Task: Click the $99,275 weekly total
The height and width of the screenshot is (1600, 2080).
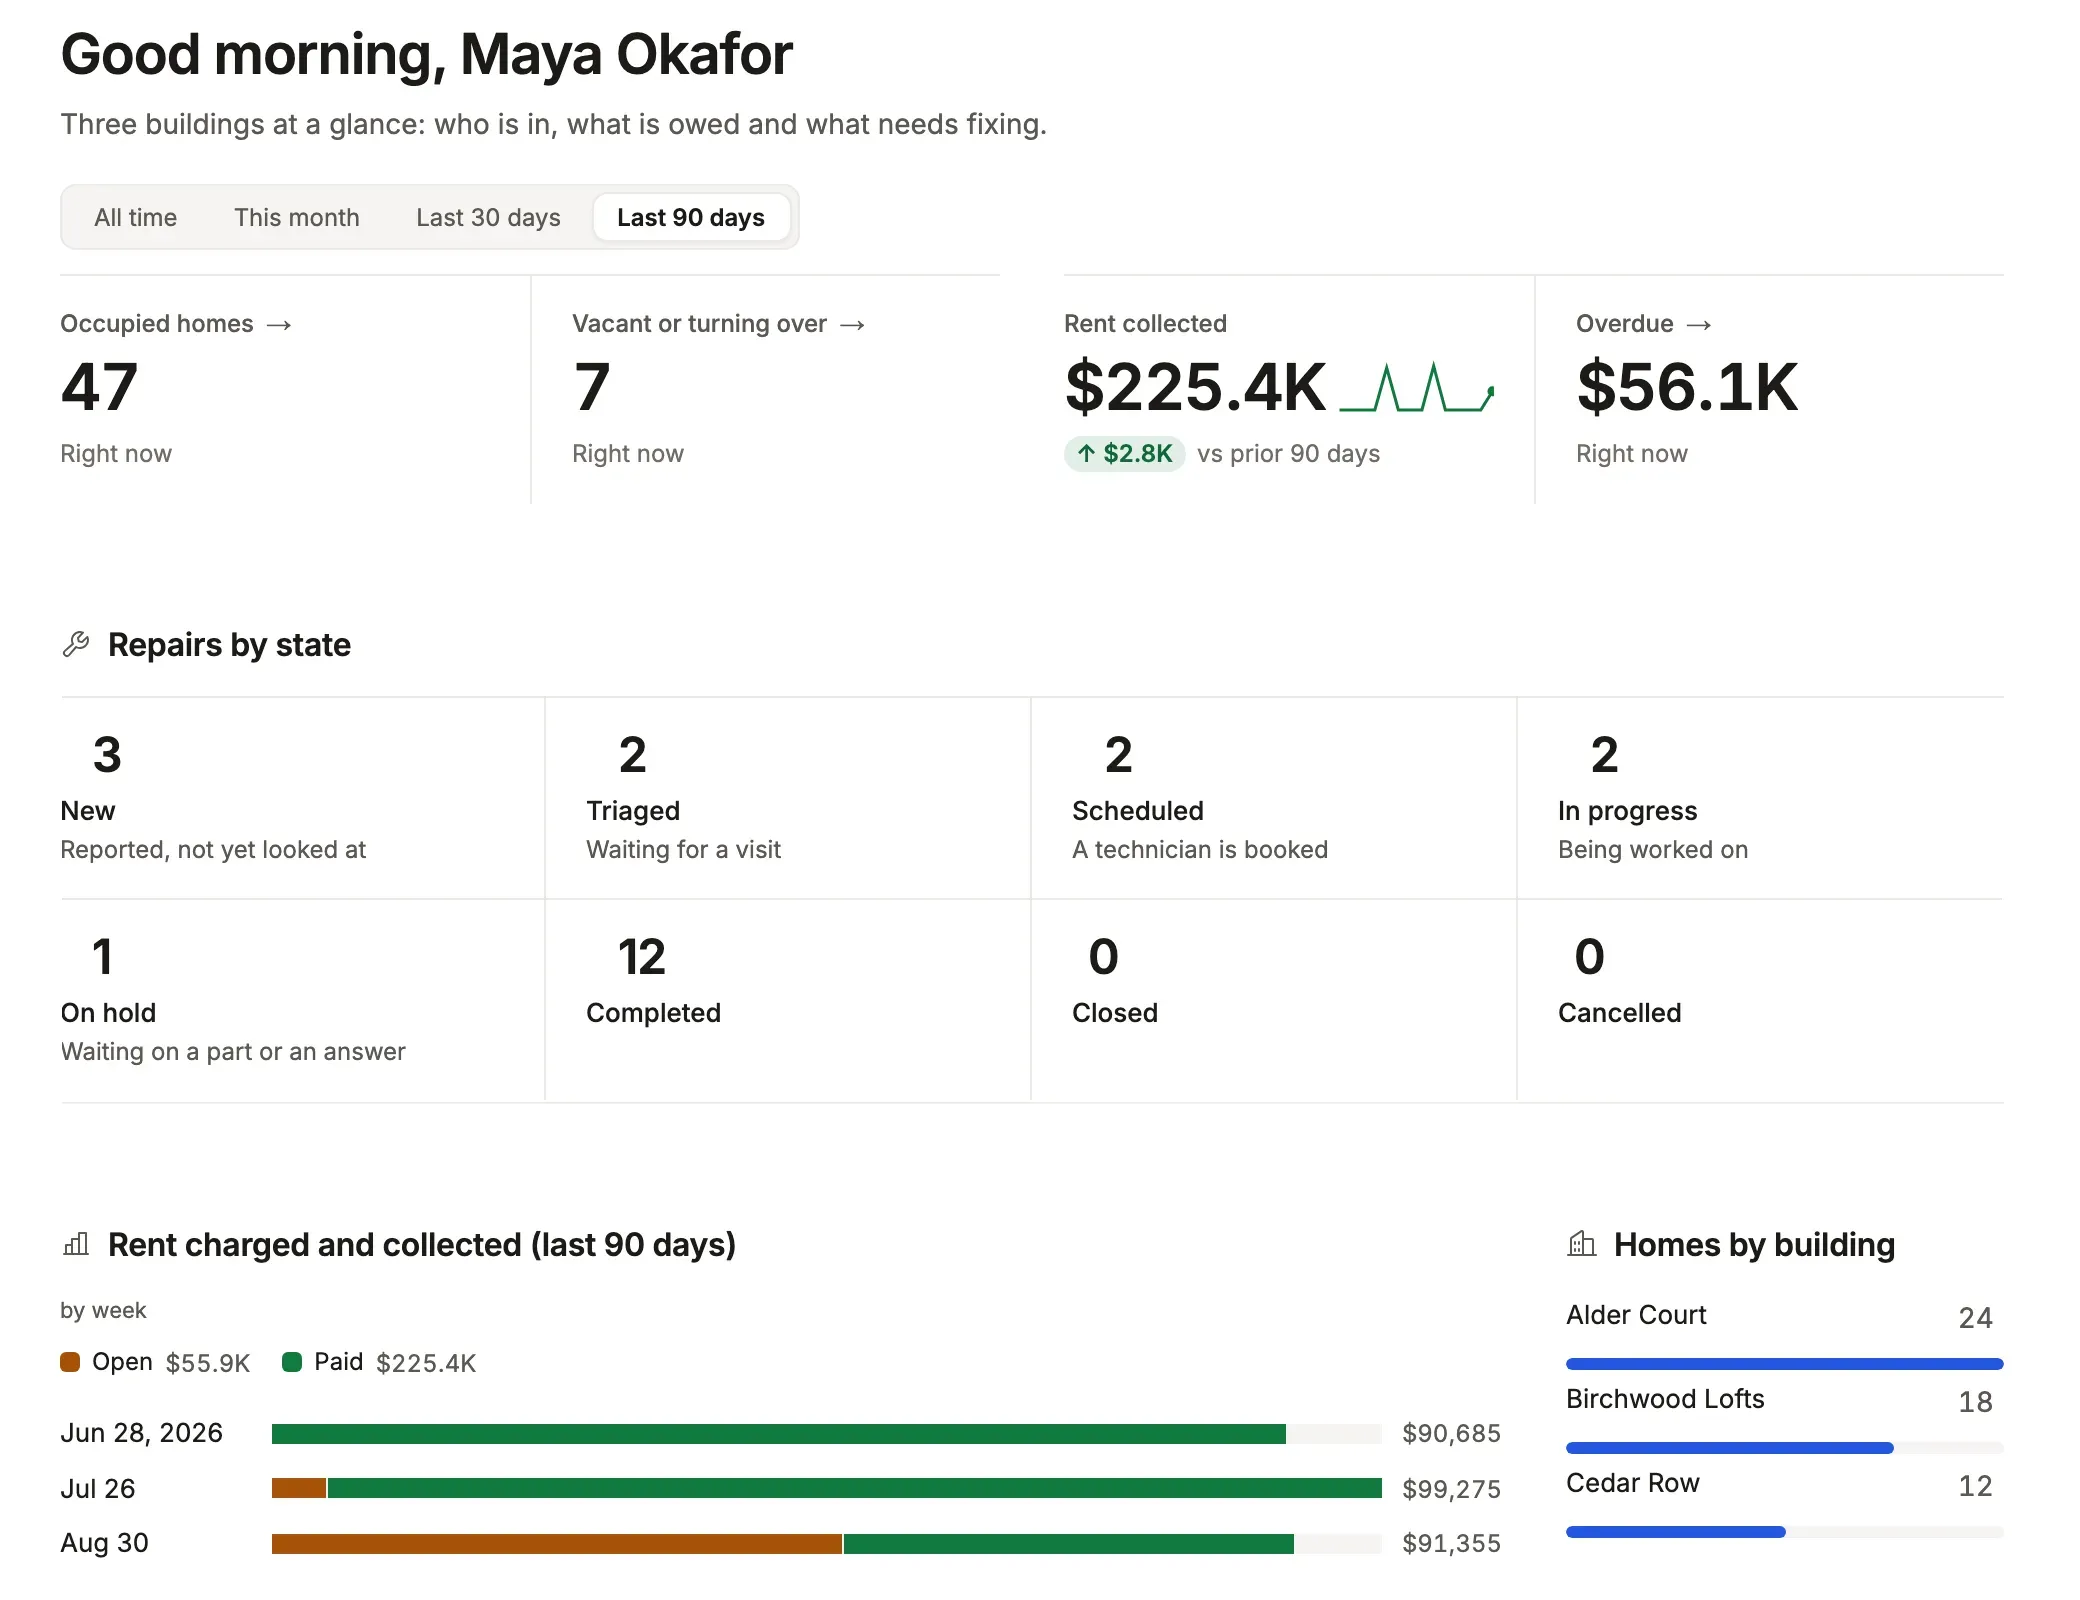Action: tap(1451, 1489)
